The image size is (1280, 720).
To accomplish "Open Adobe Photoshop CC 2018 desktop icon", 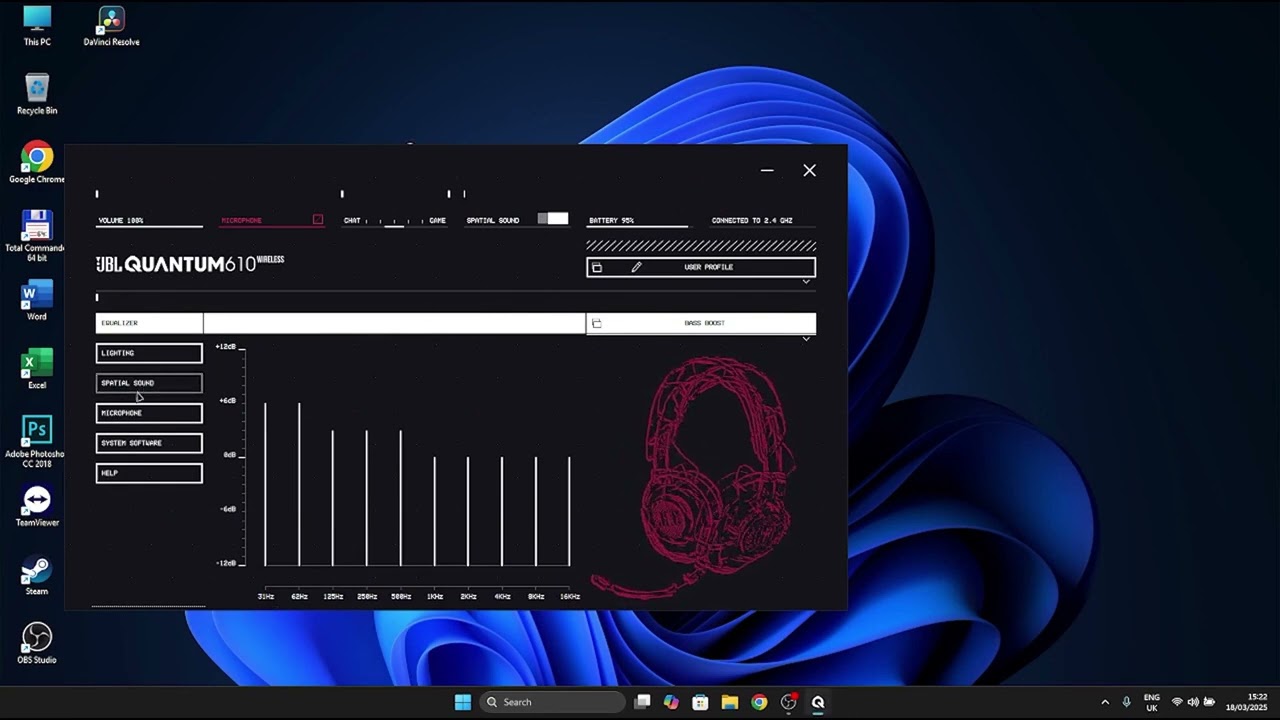I will pos(37,441).
